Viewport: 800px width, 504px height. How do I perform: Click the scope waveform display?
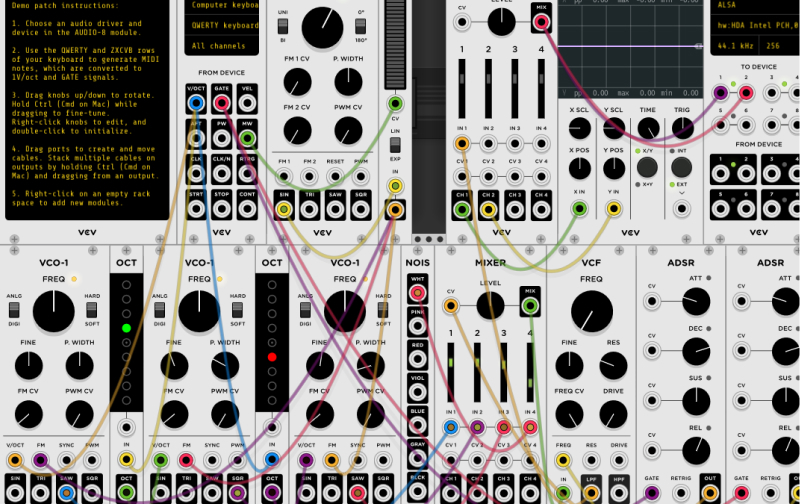(x=630, y=48)
